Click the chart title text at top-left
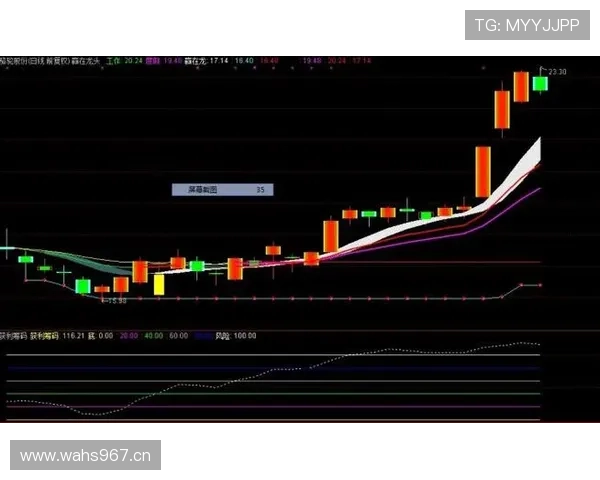This screenshot has width=600, height=480. 50,61
